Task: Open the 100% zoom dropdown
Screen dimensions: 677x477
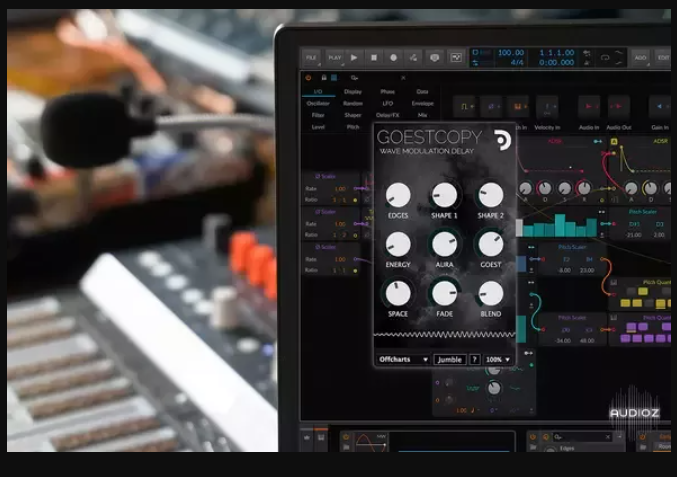Action: (x=498, y=359)
